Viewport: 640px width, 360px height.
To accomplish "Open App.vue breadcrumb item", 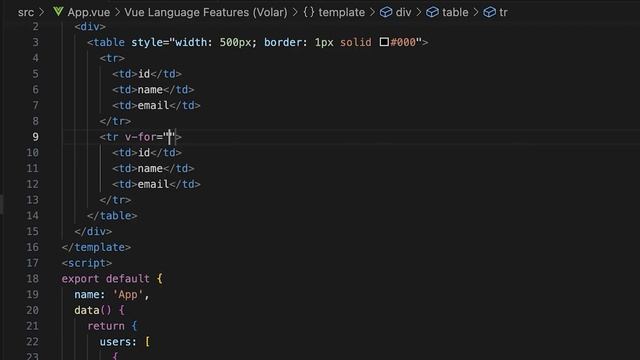I will 89,12.
